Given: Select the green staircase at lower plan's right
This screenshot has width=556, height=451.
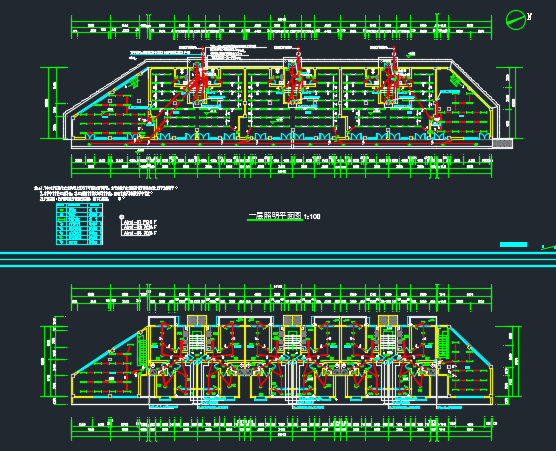Looking at the screenshot, I should click(443, 343).
